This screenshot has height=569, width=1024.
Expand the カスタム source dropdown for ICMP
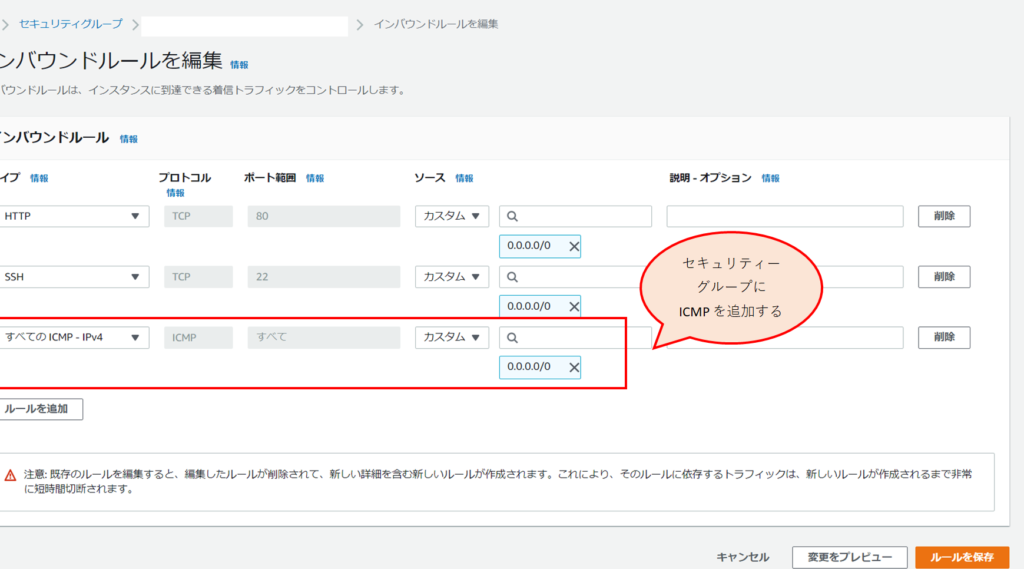click(x=452, y=338)
